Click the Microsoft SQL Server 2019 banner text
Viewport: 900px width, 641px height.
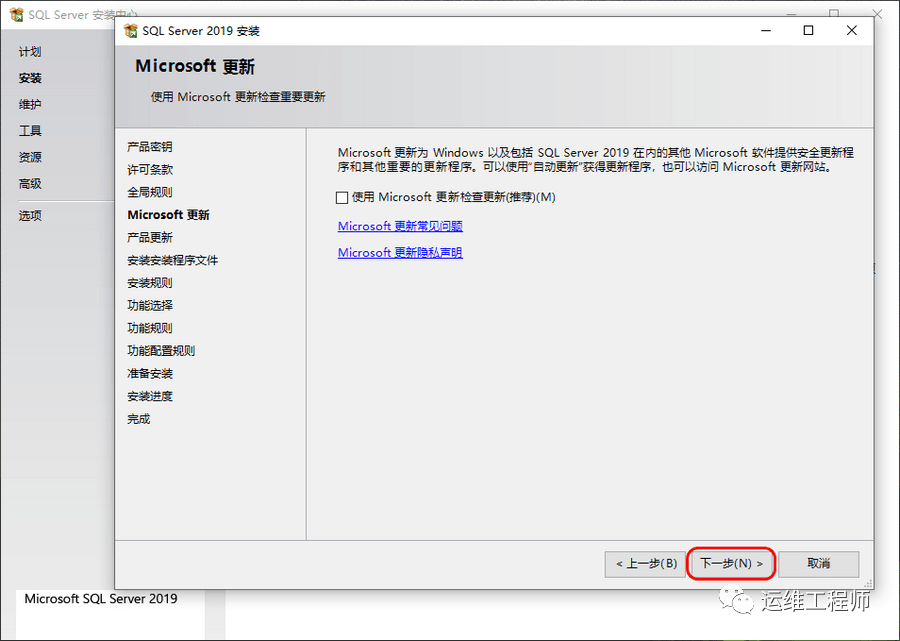click(x=101, y=599)
